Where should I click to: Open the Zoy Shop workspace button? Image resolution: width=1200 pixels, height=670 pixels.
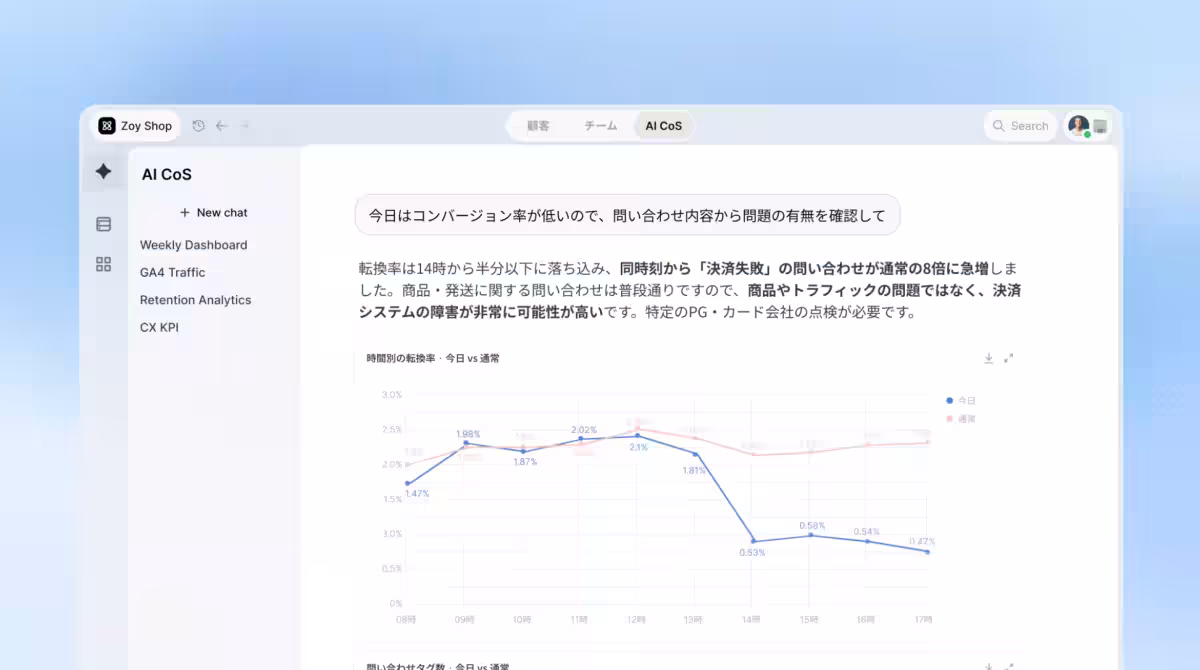(135, 126)
